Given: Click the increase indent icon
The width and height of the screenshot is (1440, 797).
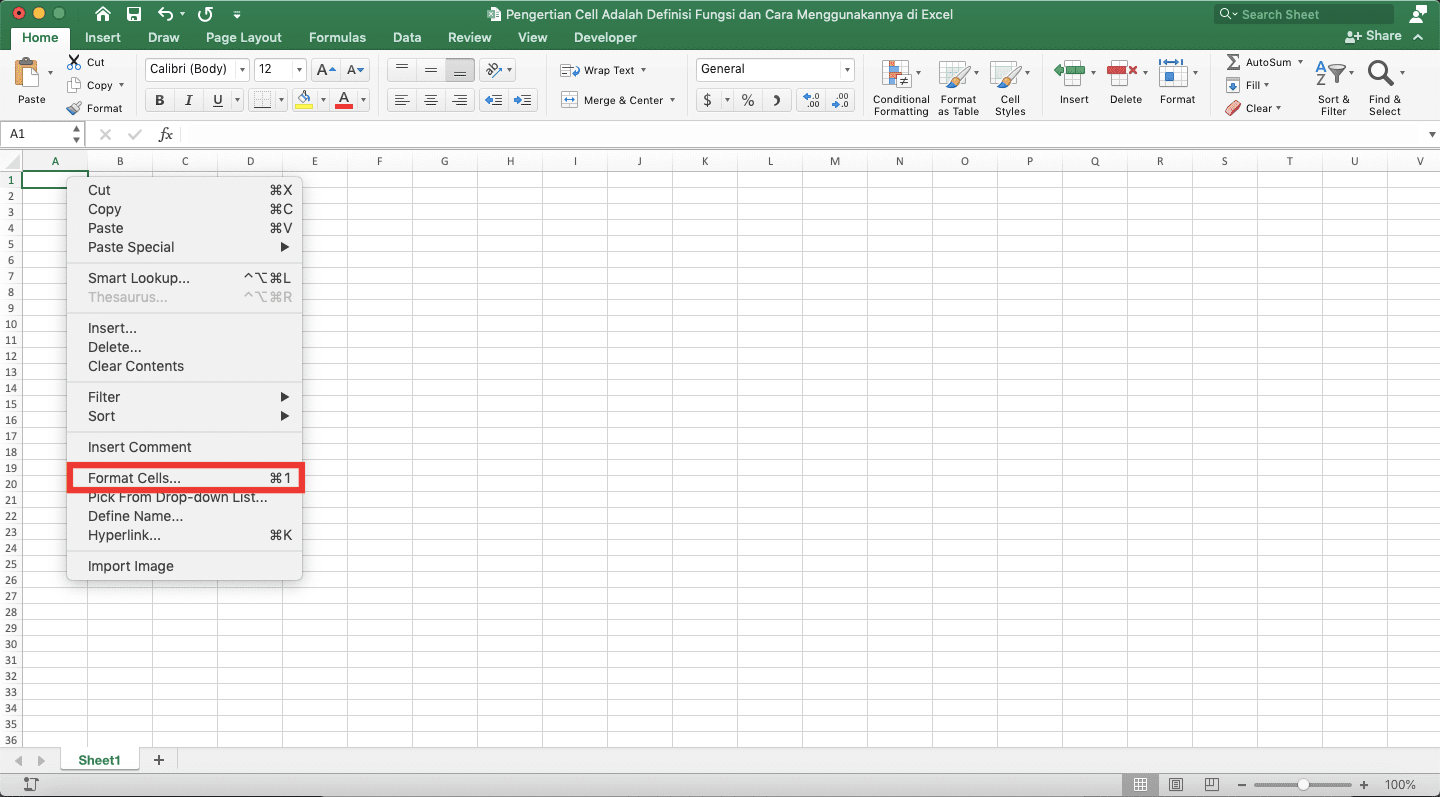Looking at the screenshot, I should pos(523,100).
